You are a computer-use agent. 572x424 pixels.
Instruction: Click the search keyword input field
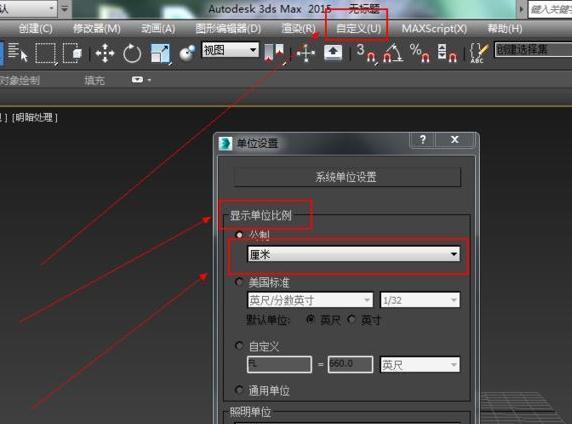550,9
